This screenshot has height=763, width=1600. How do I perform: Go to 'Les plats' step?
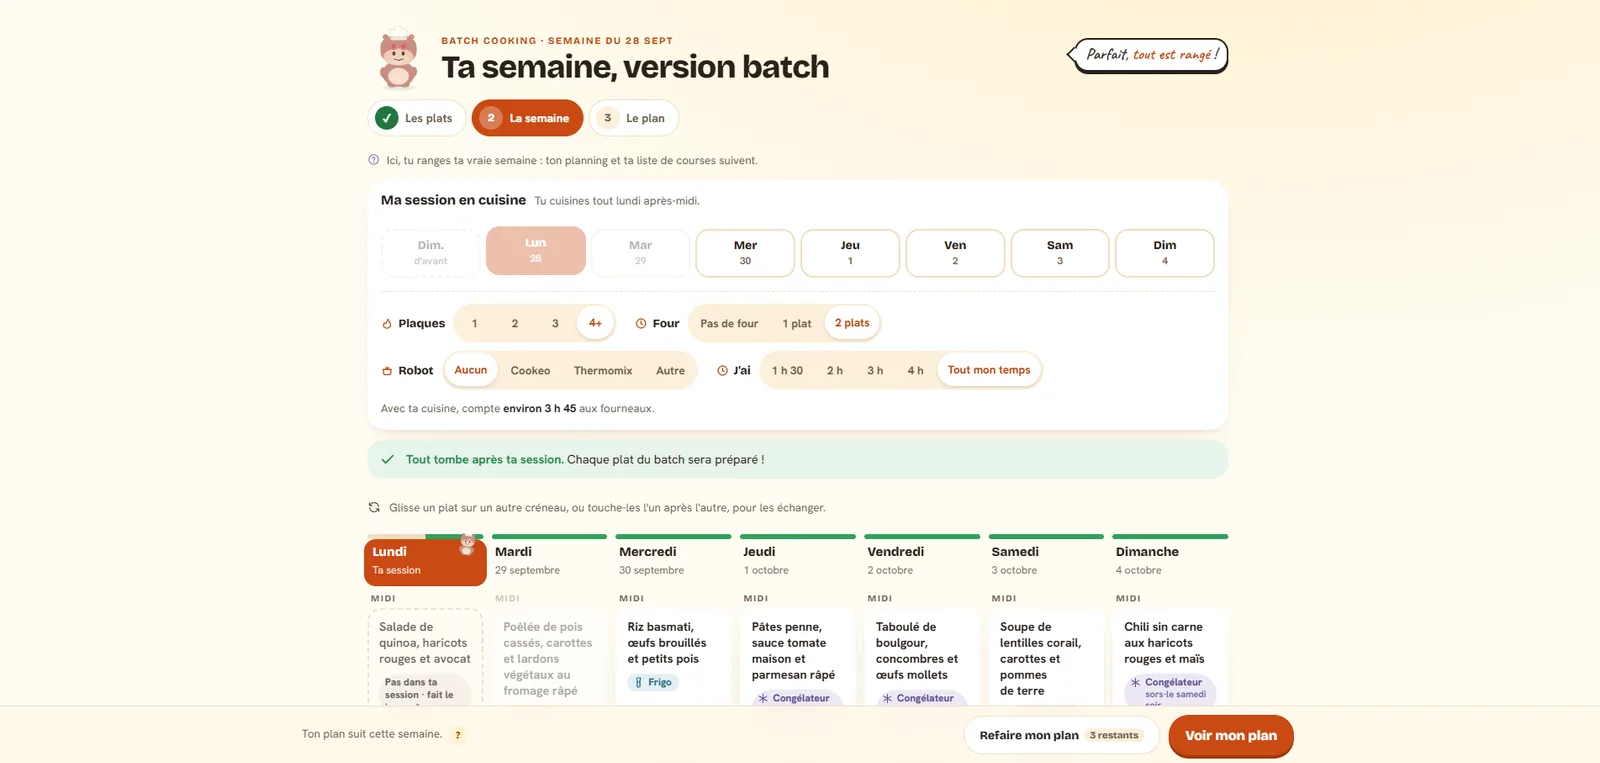coord(417,118)
